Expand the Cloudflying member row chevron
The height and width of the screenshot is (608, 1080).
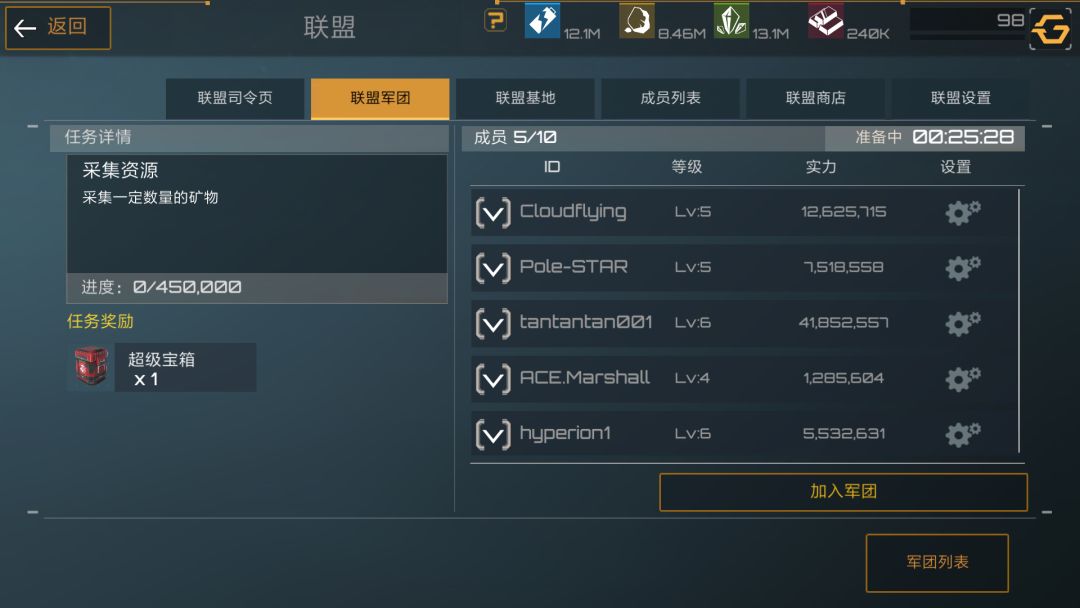pyautogui.click(x=492, y=212)
